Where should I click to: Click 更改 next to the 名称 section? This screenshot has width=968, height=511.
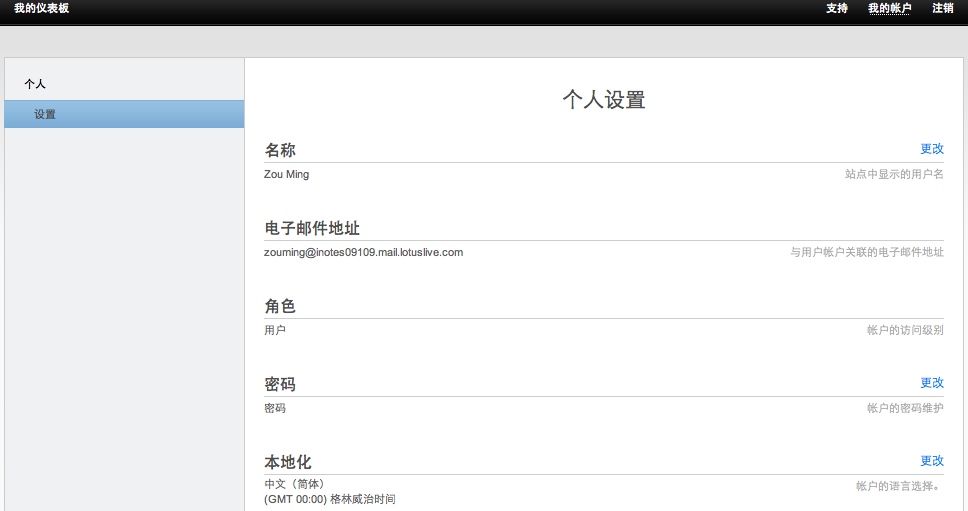click(931, 148)
